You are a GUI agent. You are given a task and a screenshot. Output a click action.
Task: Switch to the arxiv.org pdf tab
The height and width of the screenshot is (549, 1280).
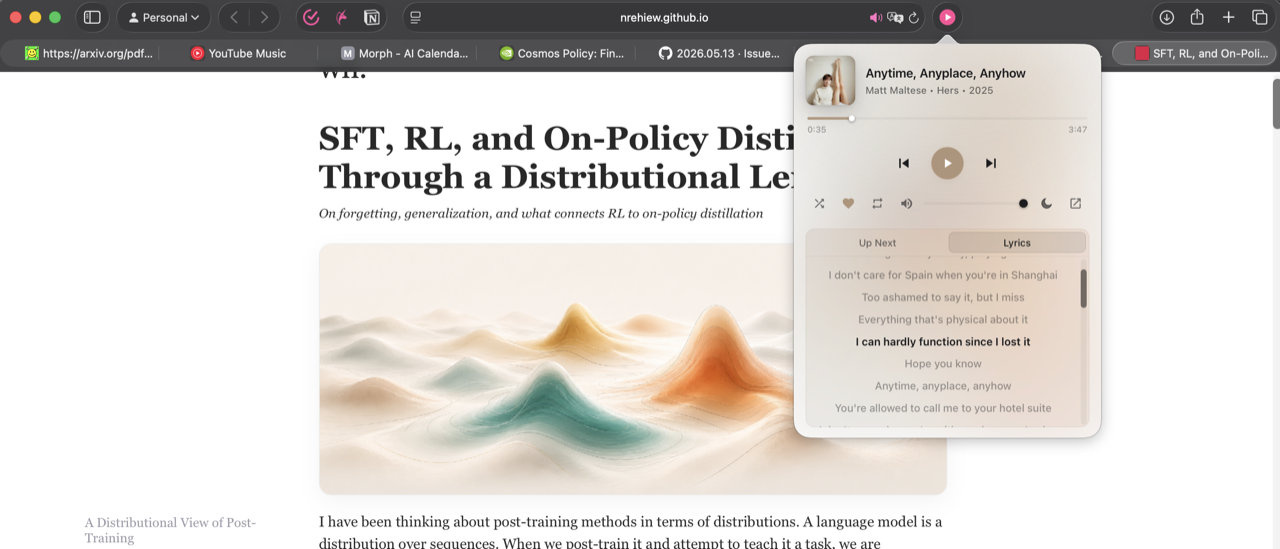pyautogui.click(x=89, y=54)
